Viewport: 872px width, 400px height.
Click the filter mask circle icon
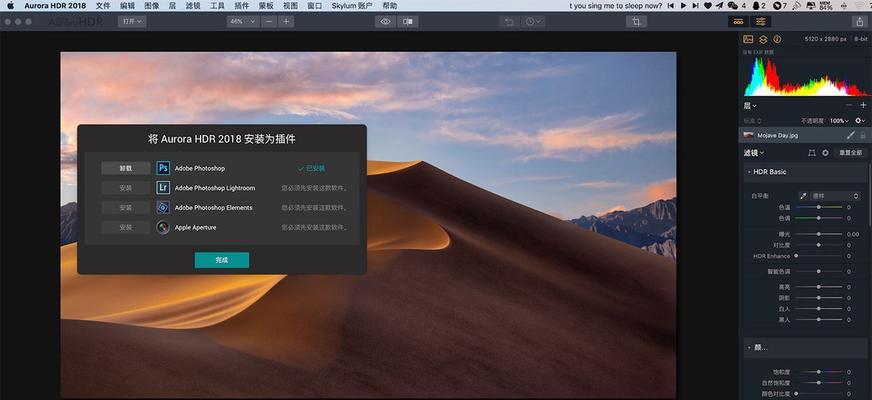825,152
